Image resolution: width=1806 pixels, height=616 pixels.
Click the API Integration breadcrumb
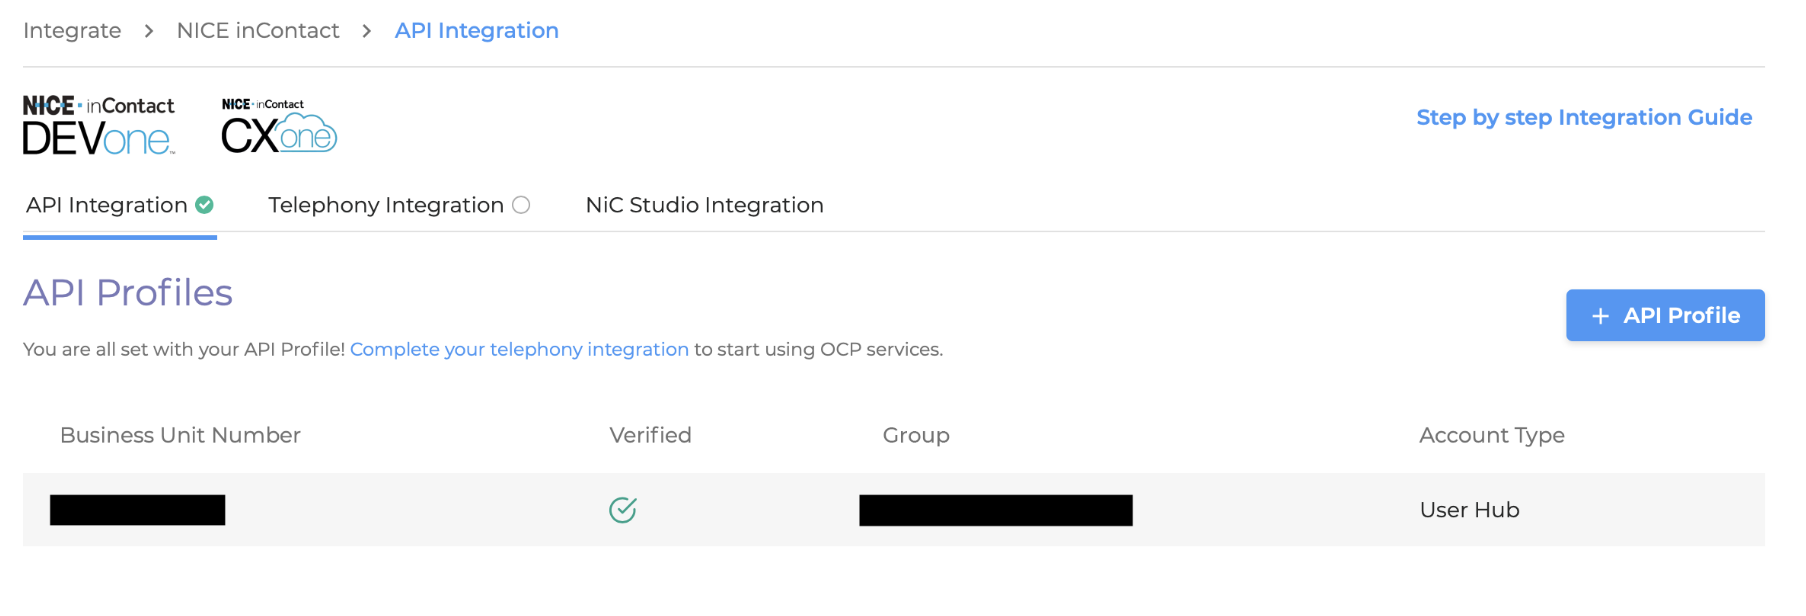[x=476, y=31]
